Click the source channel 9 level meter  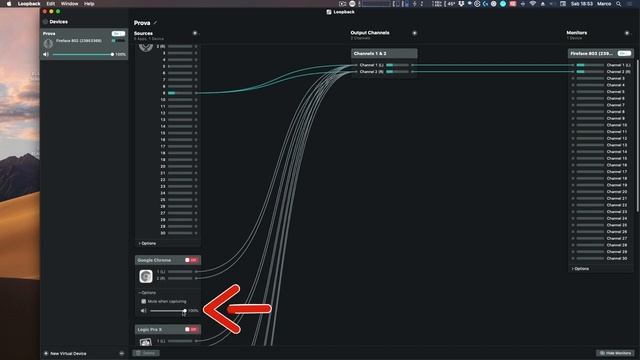(180, 93)
